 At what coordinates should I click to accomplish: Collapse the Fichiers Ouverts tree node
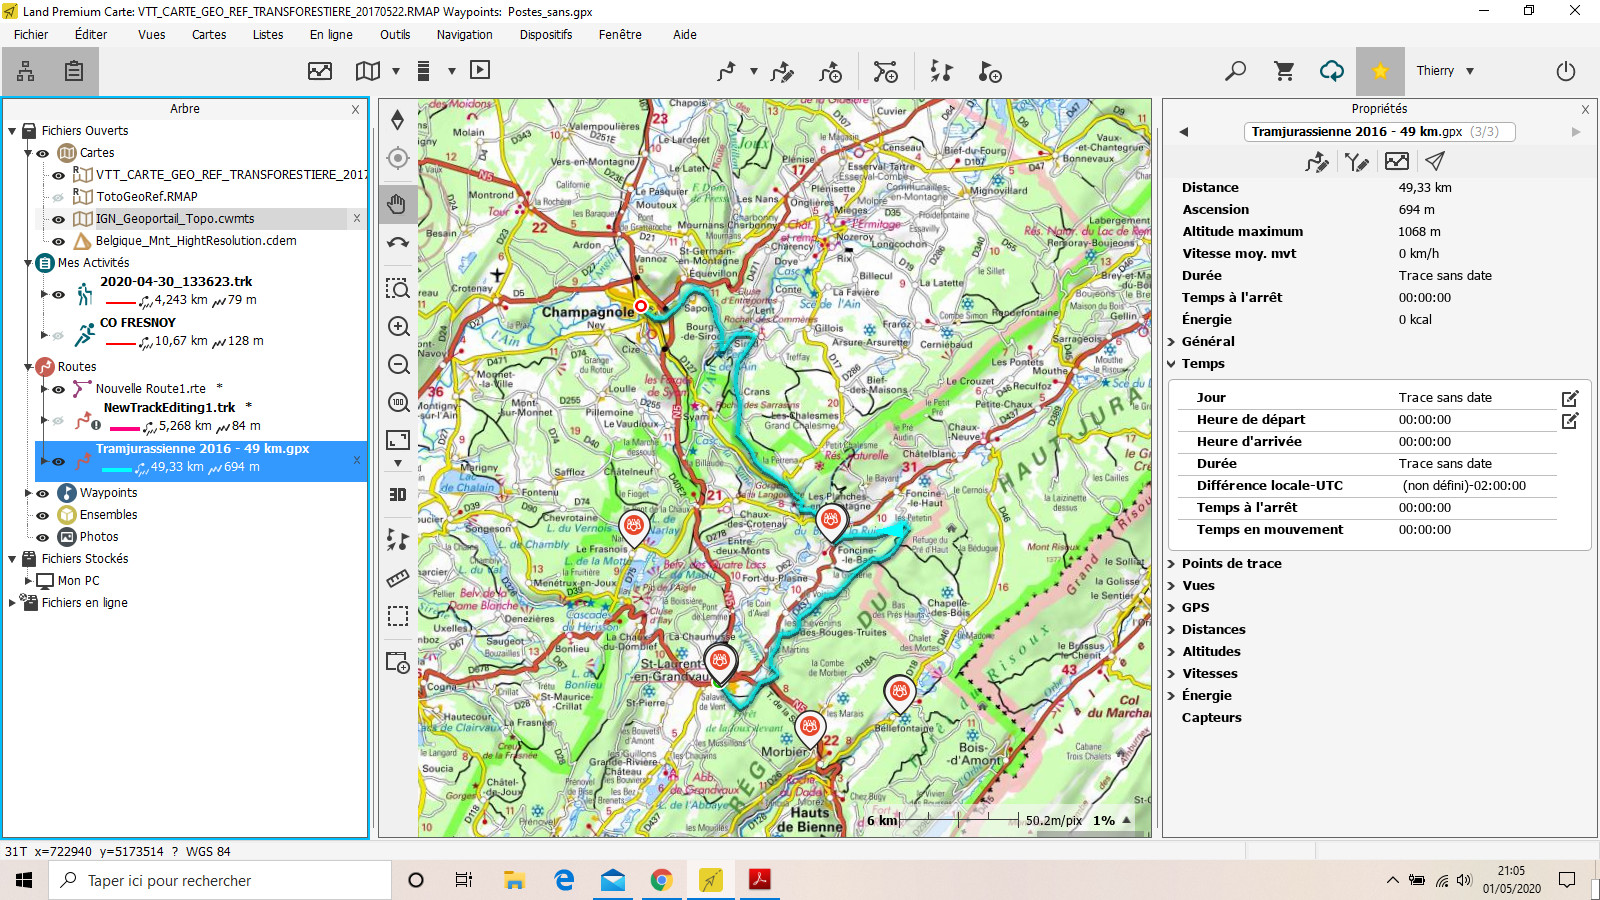point(12,131)
